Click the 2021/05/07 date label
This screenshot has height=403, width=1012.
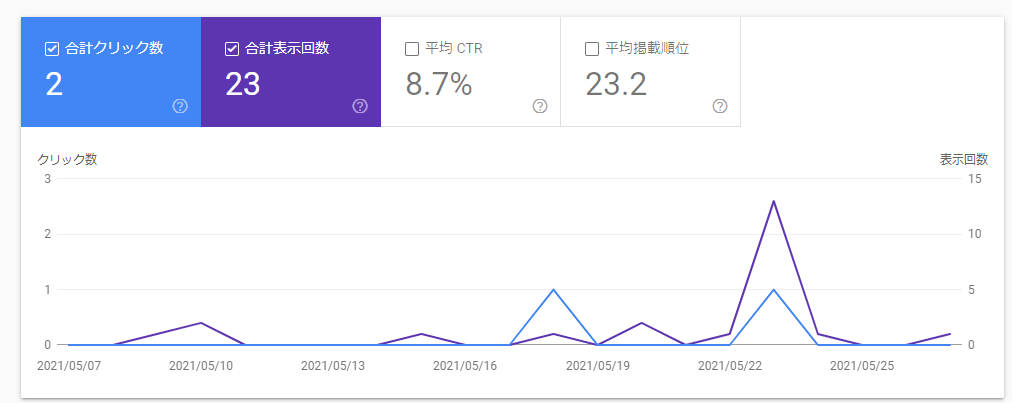tap(69, 366)
